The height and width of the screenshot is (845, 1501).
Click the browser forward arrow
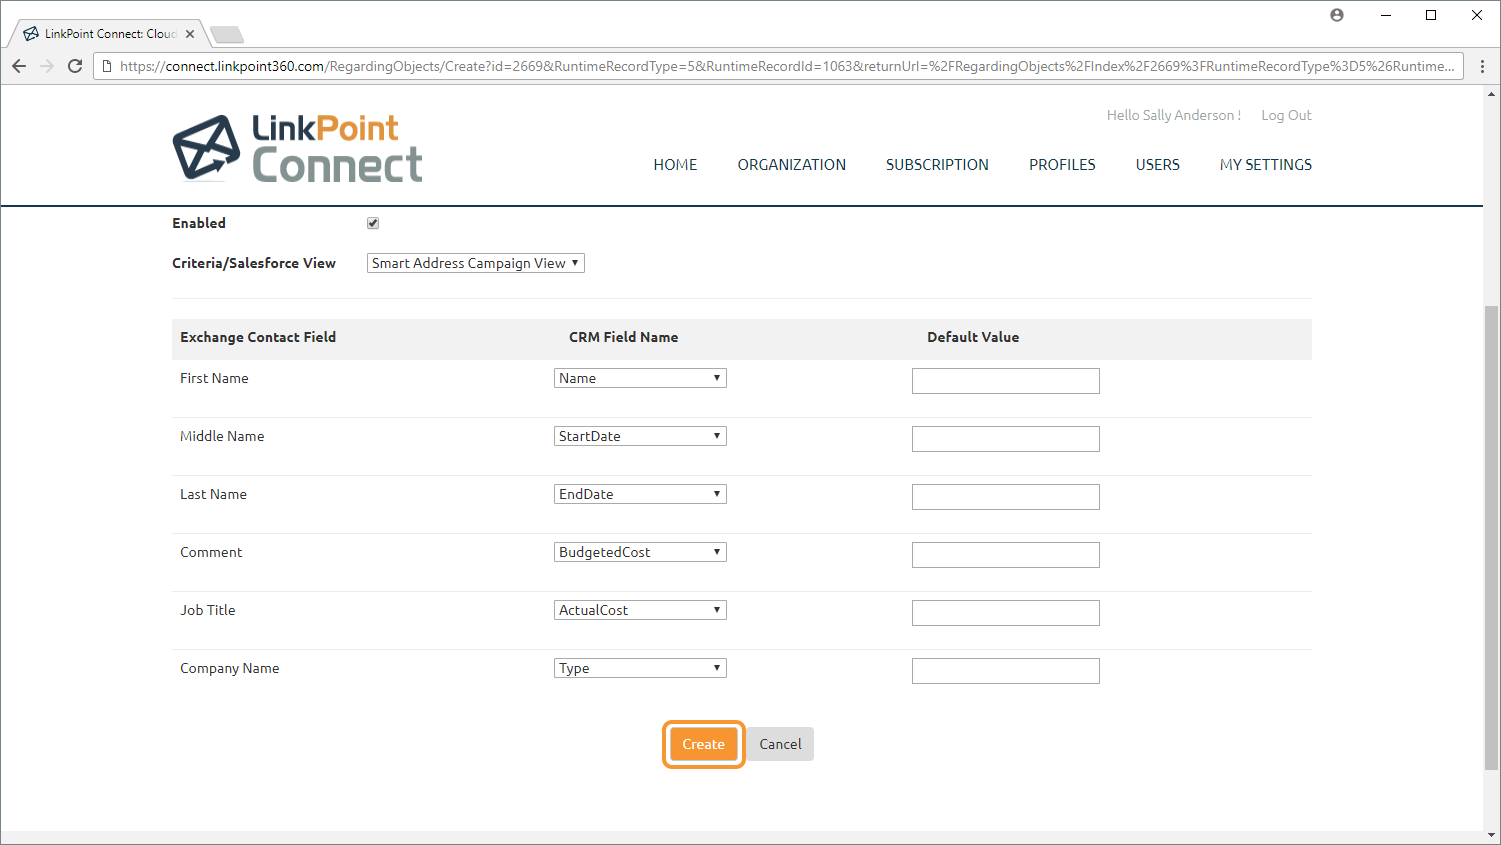click(47, 66)
